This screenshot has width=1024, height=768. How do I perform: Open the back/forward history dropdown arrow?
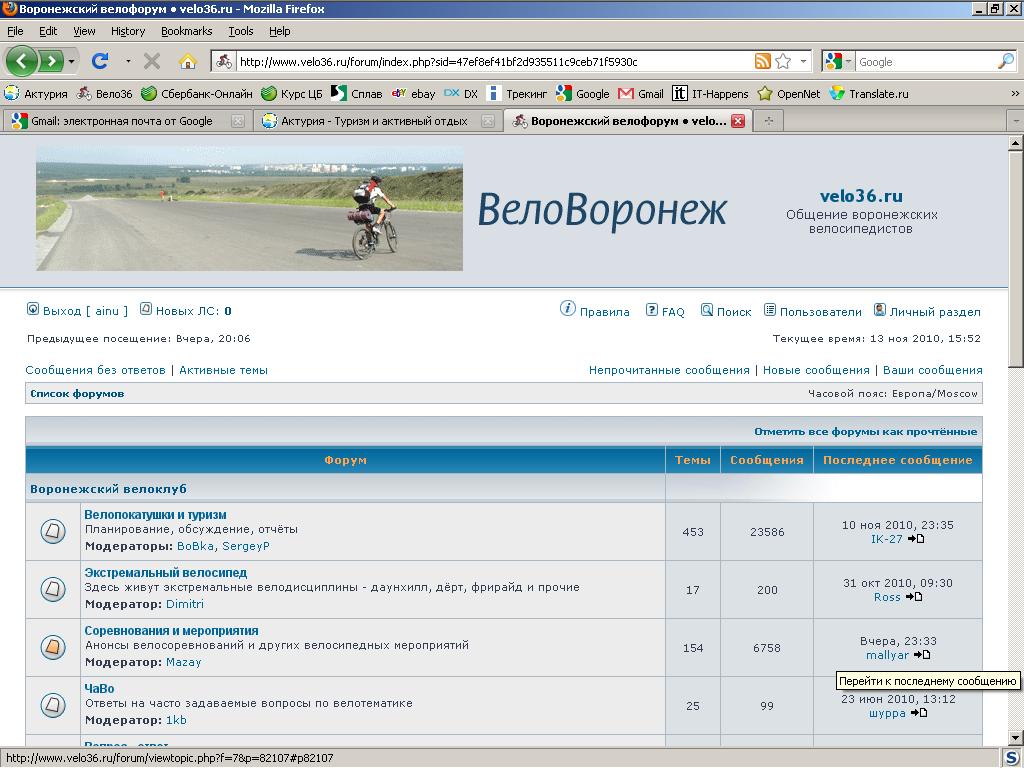72,62
